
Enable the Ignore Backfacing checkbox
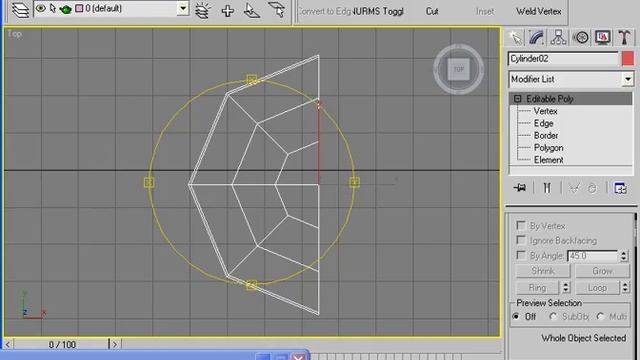pos(520,240)
